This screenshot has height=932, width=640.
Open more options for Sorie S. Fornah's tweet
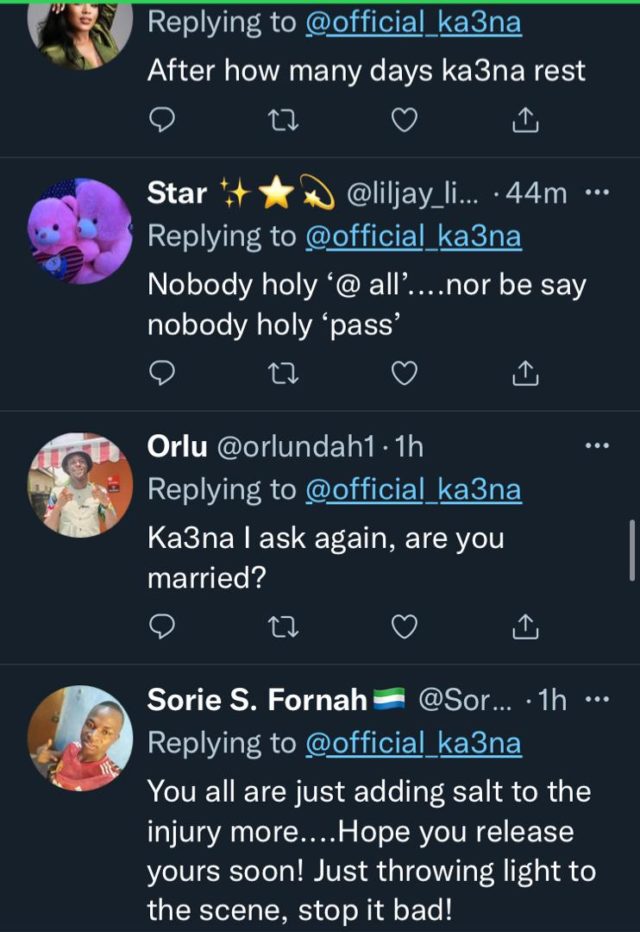(x=596, y=699)
